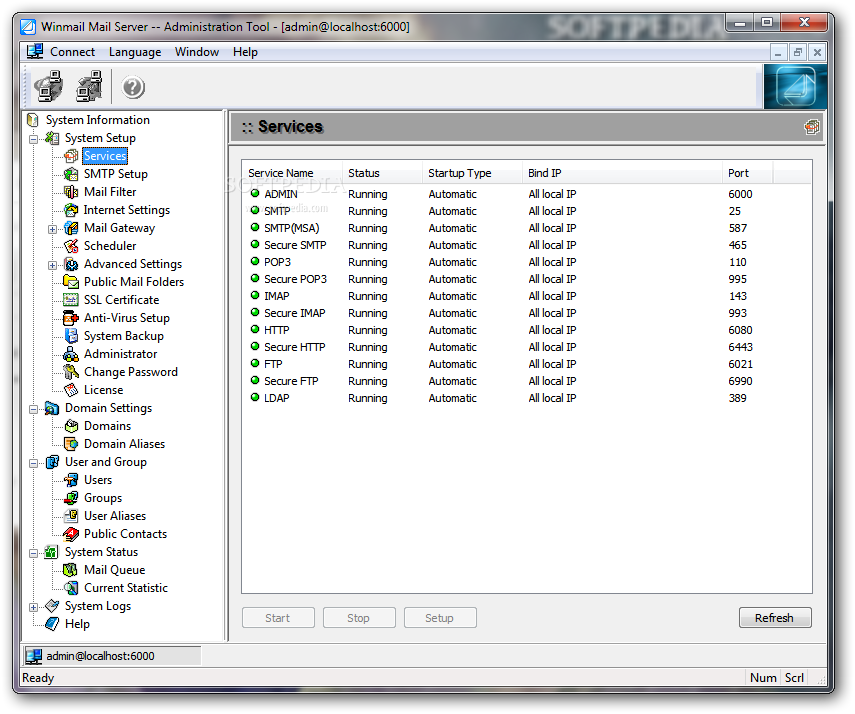Select the License icon

click(x=71, y=390)
